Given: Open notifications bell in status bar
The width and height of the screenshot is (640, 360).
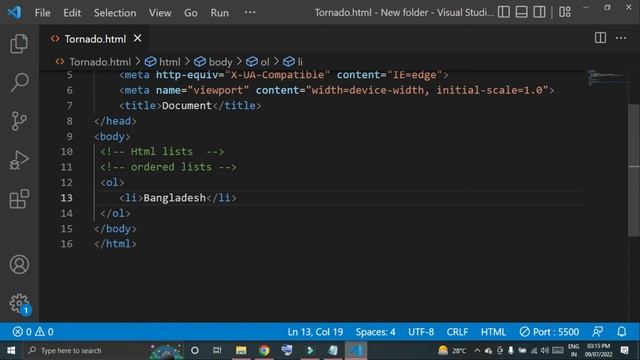Looking at the screenshot, I should (x=622, y=332).
